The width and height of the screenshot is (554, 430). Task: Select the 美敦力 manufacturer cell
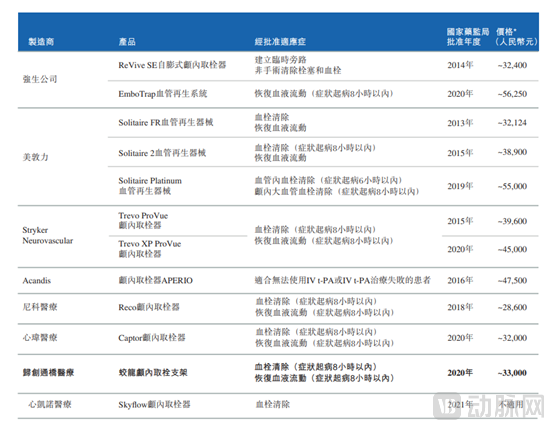35,157
